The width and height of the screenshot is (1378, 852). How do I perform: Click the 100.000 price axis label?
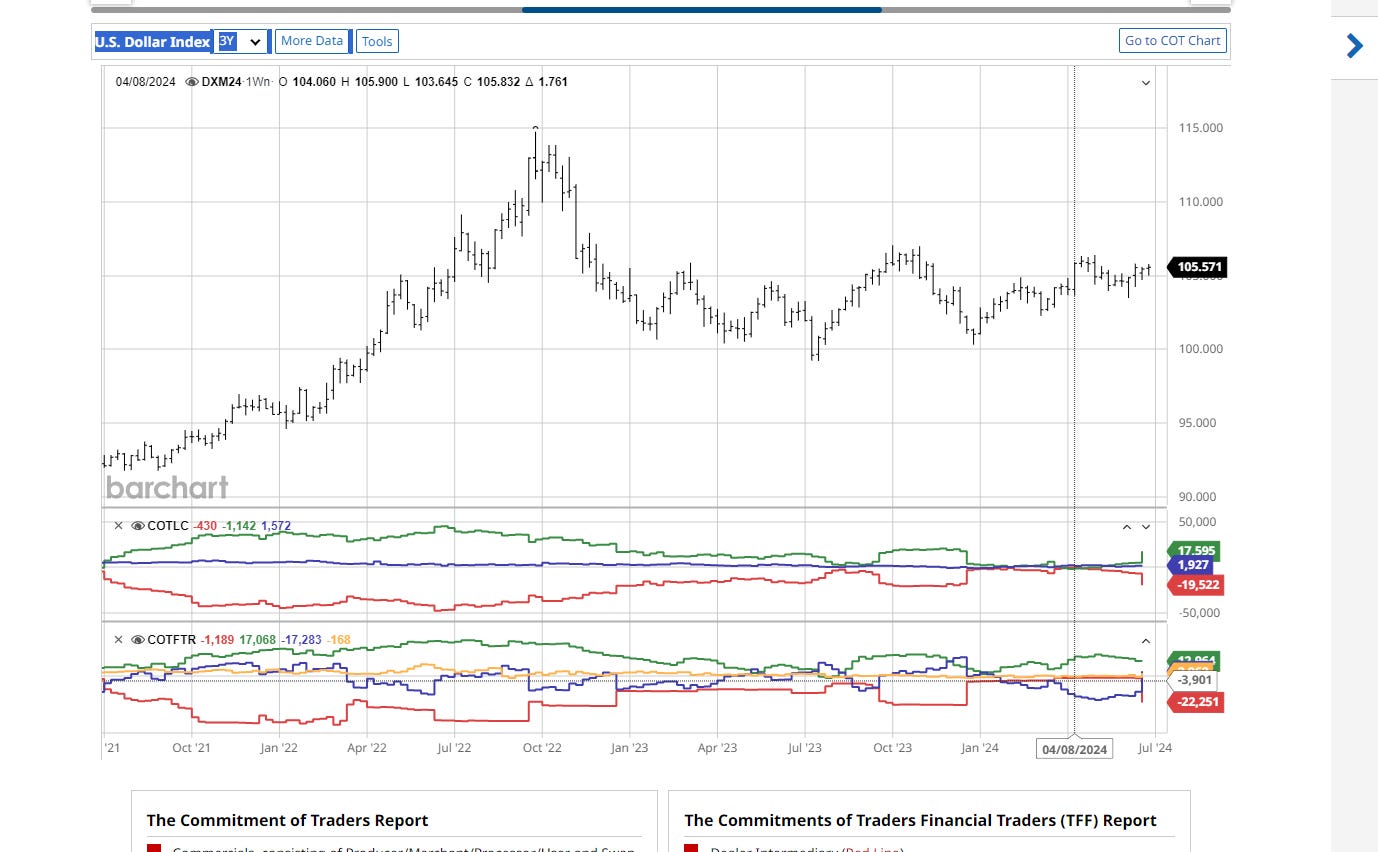pyautogui.click(x=1200, y=349)
